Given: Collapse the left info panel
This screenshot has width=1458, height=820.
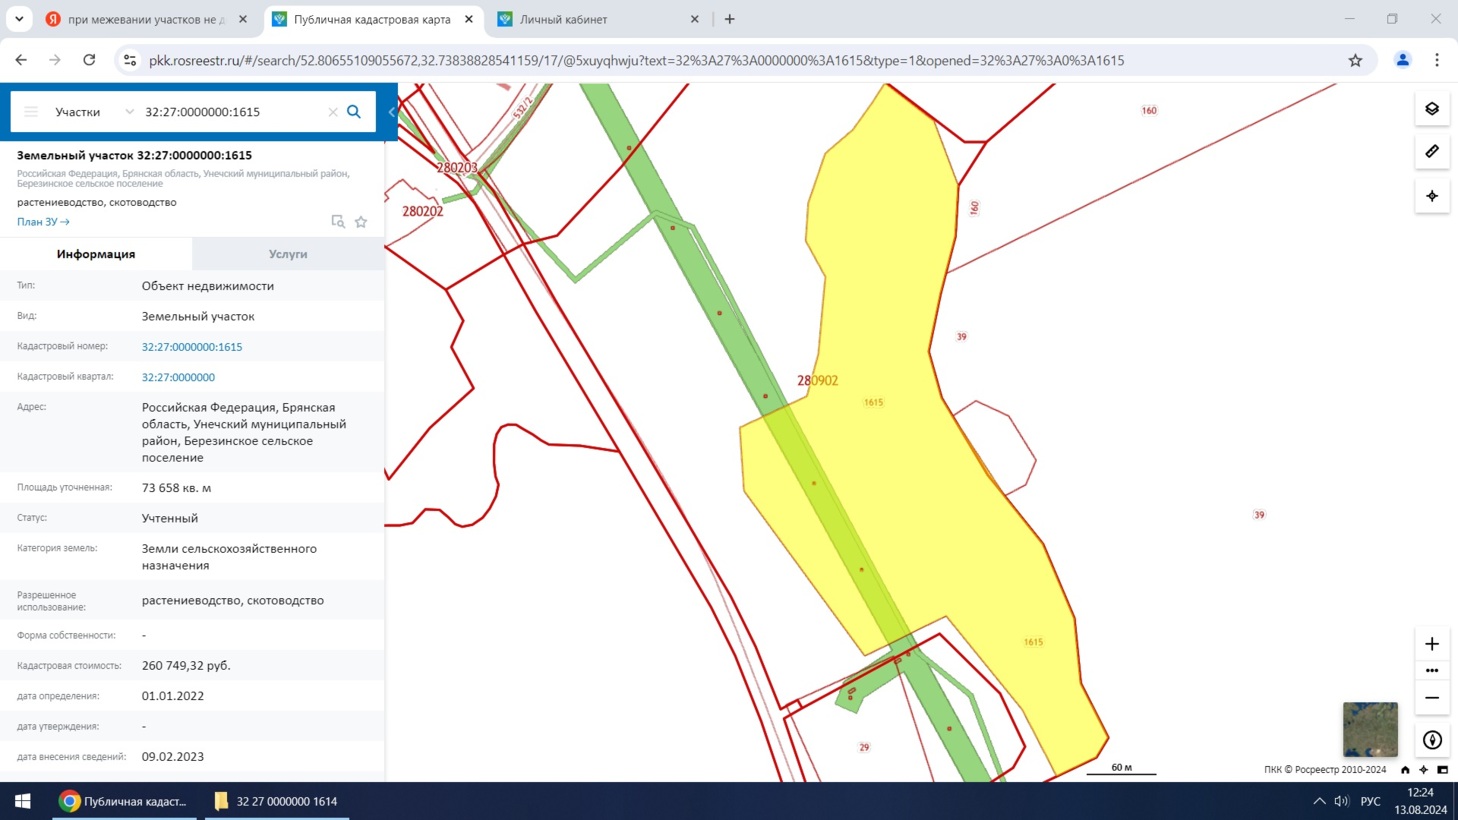Looking at the screenshot, I should tap(392, 112).
